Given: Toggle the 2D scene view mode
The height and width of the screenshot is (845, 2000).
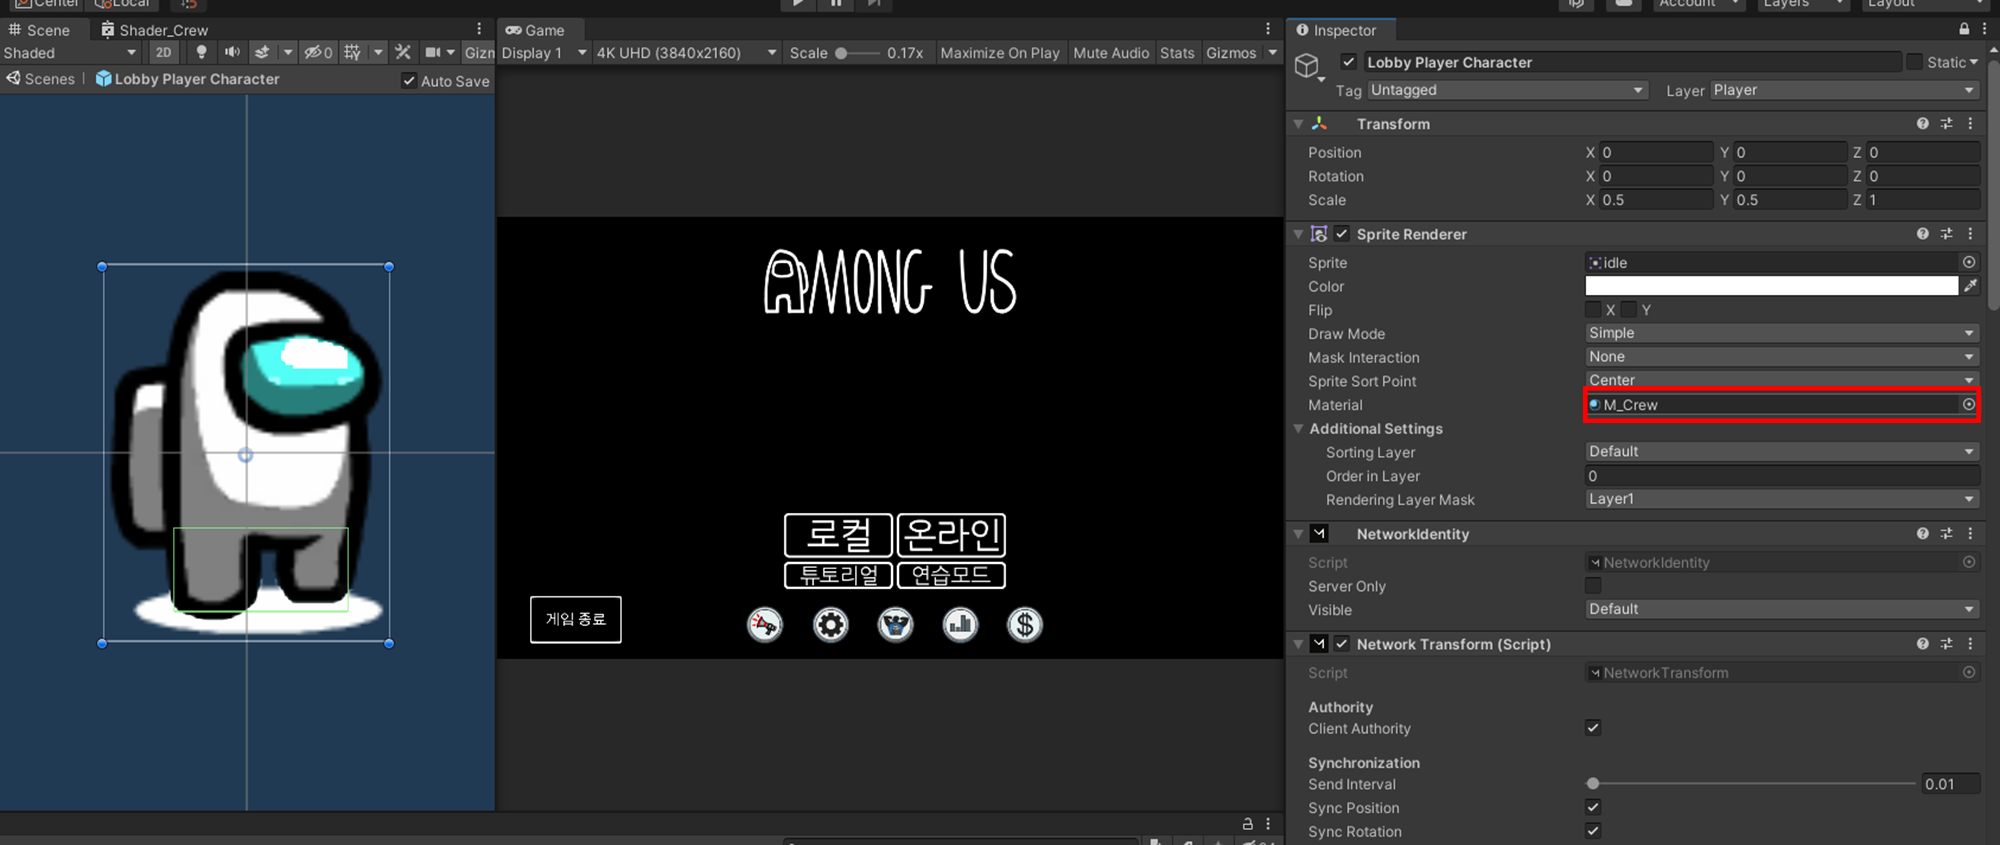Looking at the screenshot, I should click(163, 52).
